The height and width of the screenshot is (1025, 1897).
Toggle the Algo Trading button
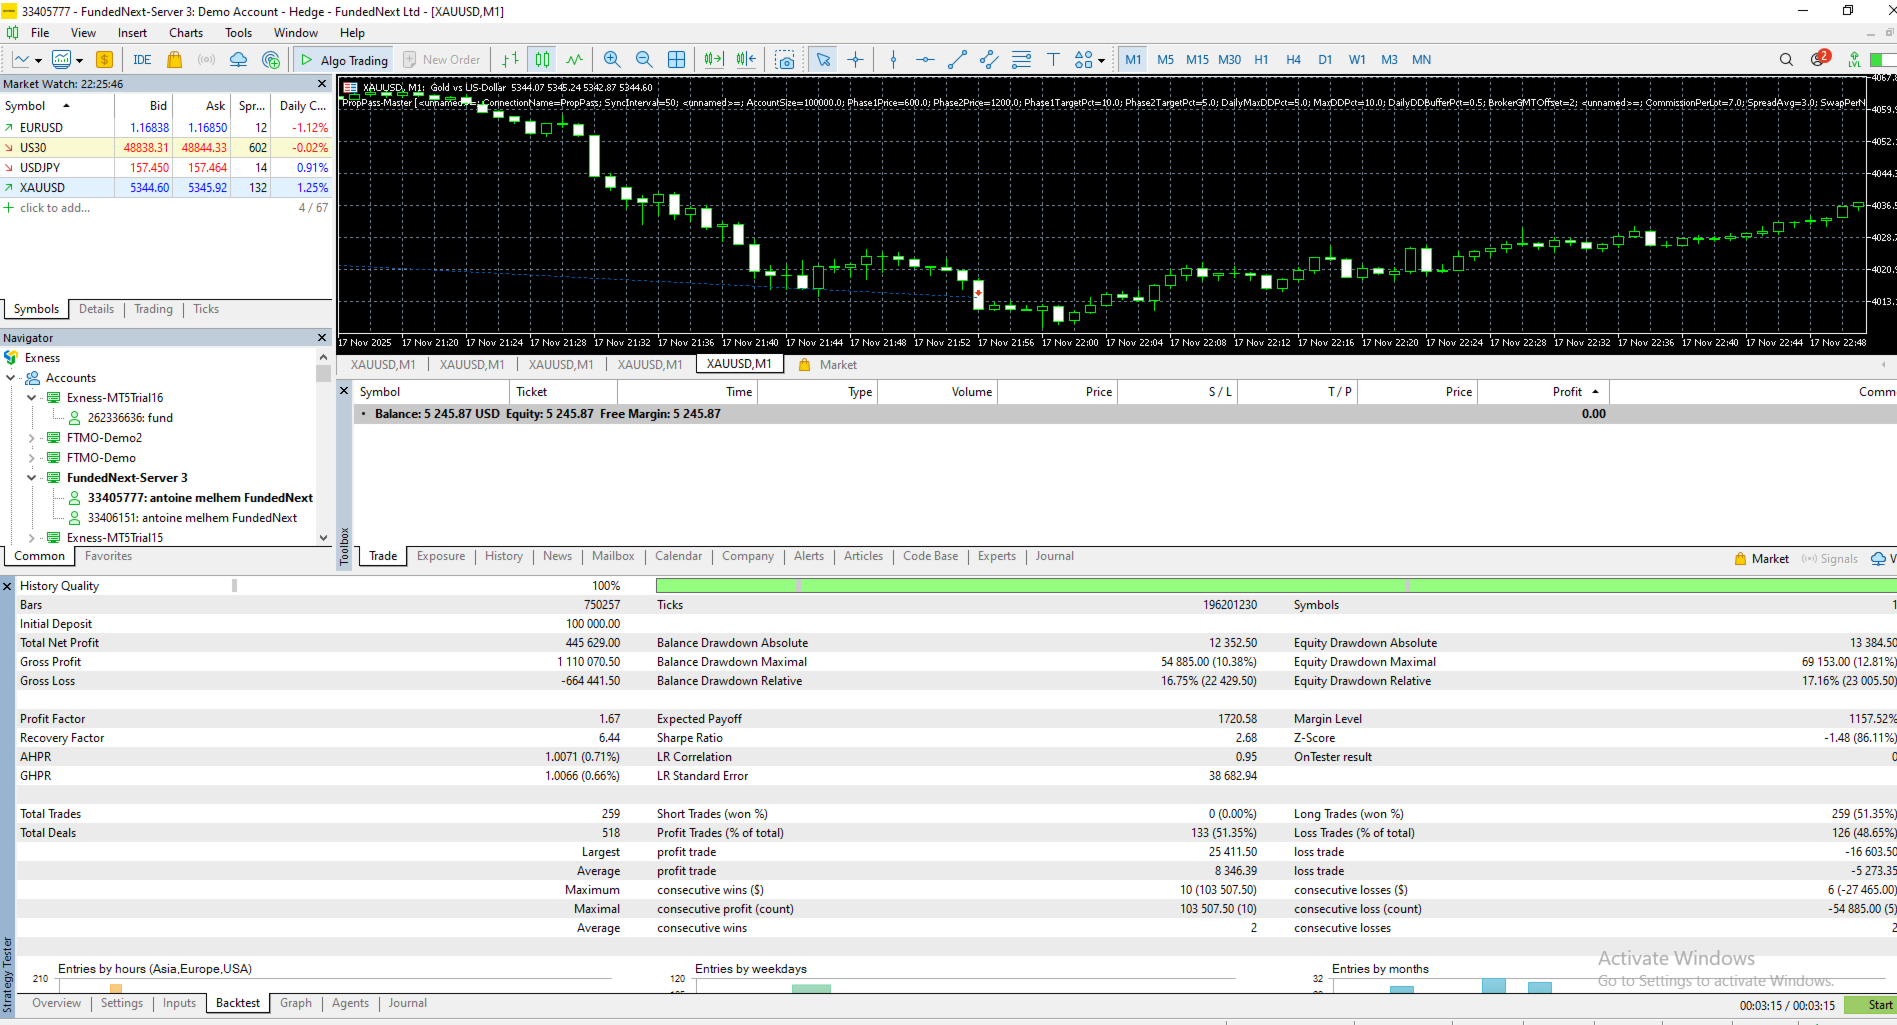tap(344, 60)
